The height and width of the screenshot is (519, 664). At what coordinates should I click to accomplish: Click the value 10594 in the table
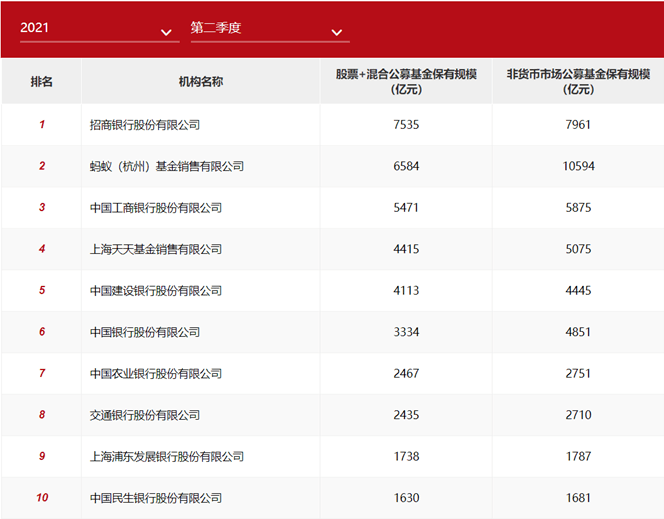[x=578, y=166]
